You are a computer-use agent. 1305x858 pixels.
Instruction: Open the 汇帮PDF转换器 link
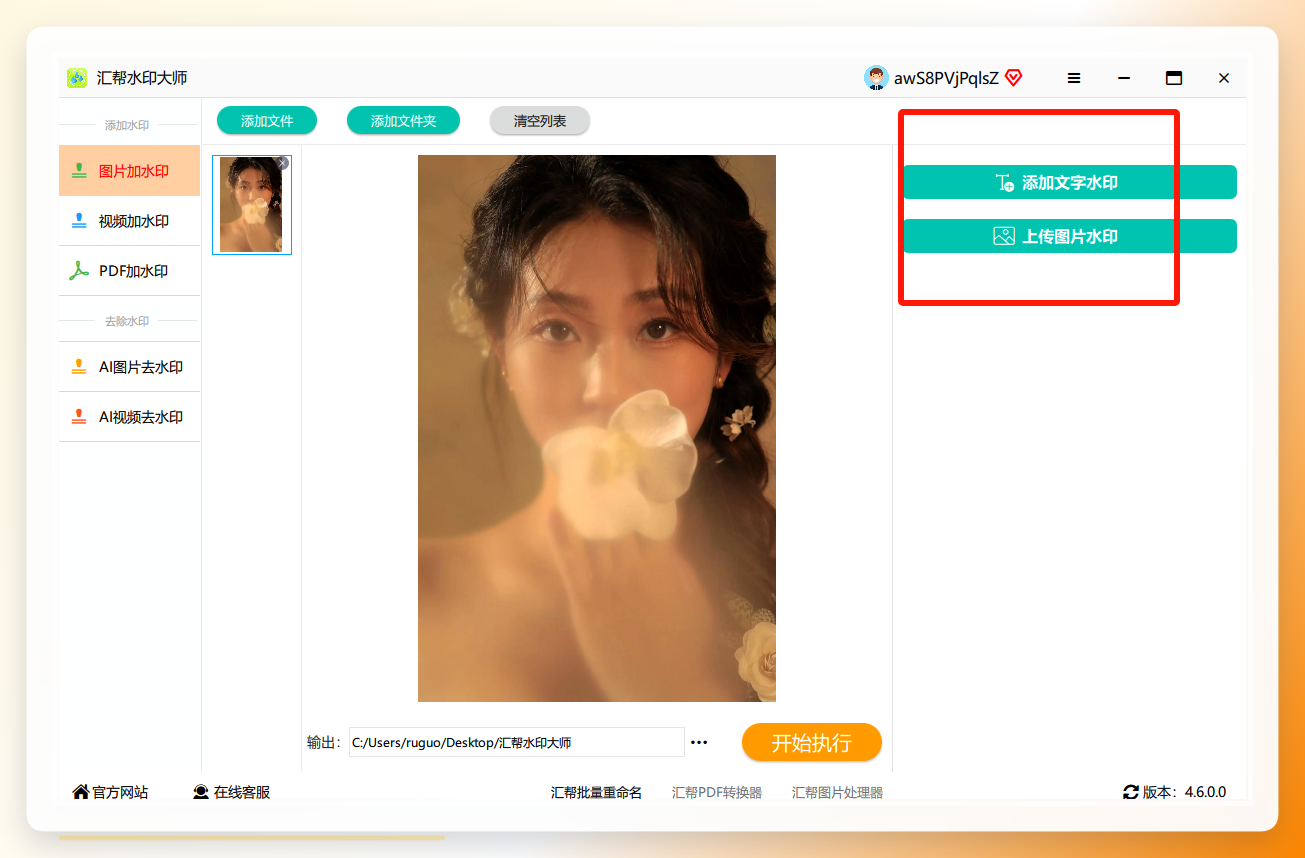[717, 793]
